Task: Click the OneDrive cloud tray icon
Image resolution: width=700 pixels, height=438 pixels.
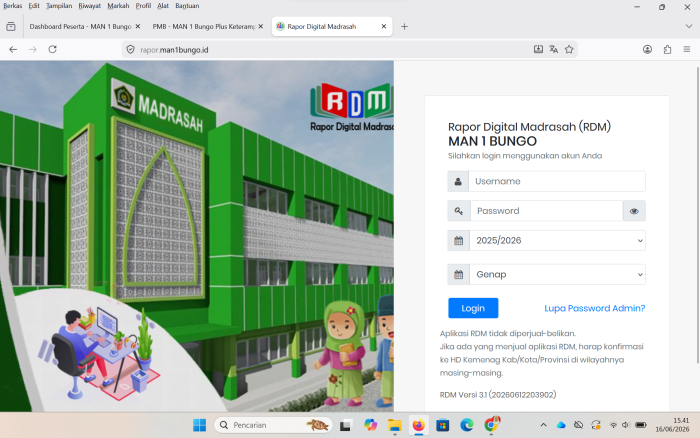Action: pos(561,425)
